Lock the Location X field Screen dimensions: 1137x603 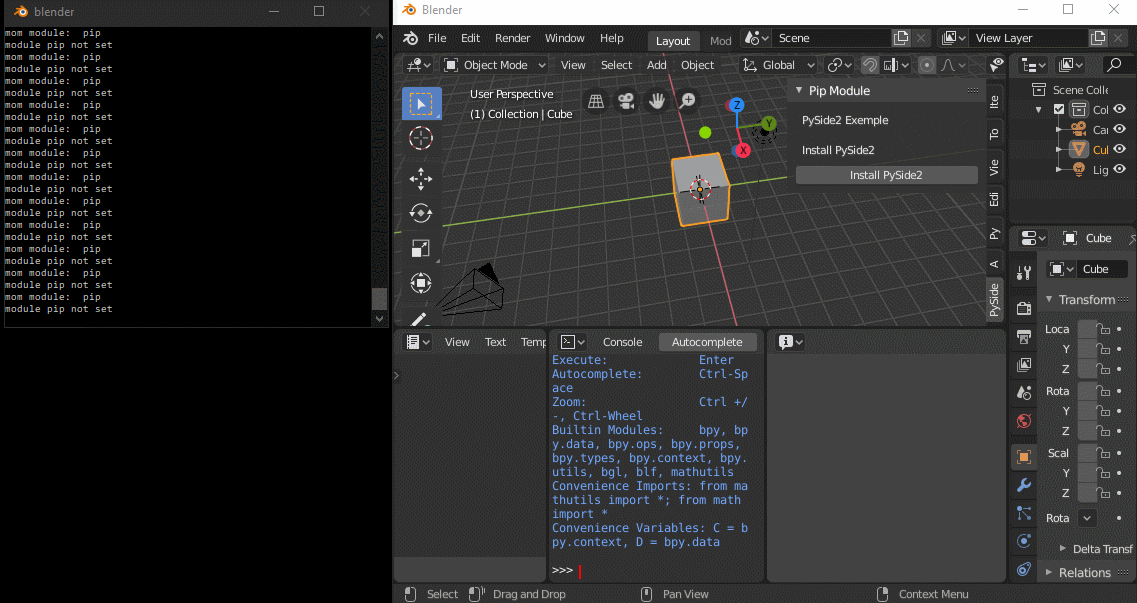[x=1104, y=329]
